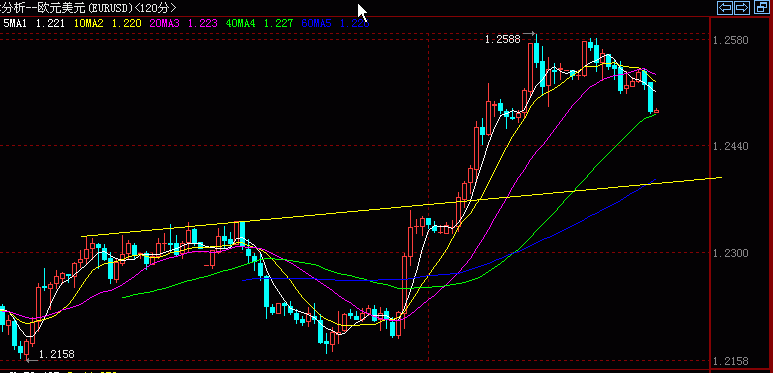The image size is (773, 373).
Task: Click the 1.2300 price axis label
Action: click(731, 253)
